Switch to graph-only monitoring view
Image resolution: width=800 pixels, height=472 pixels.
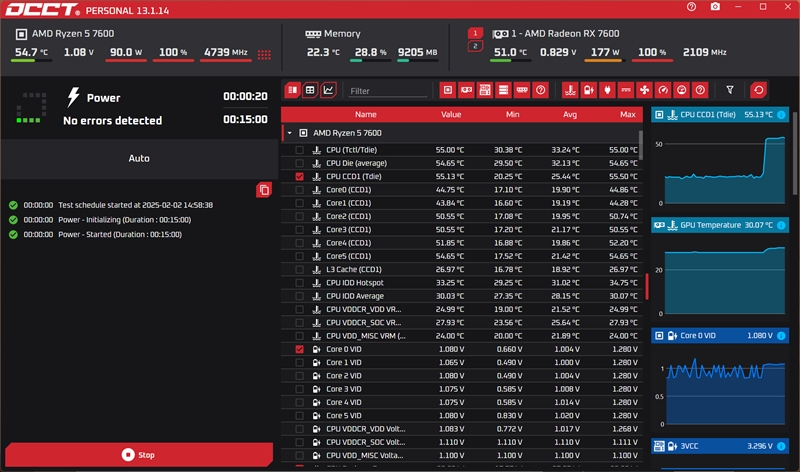coord(328,90)
